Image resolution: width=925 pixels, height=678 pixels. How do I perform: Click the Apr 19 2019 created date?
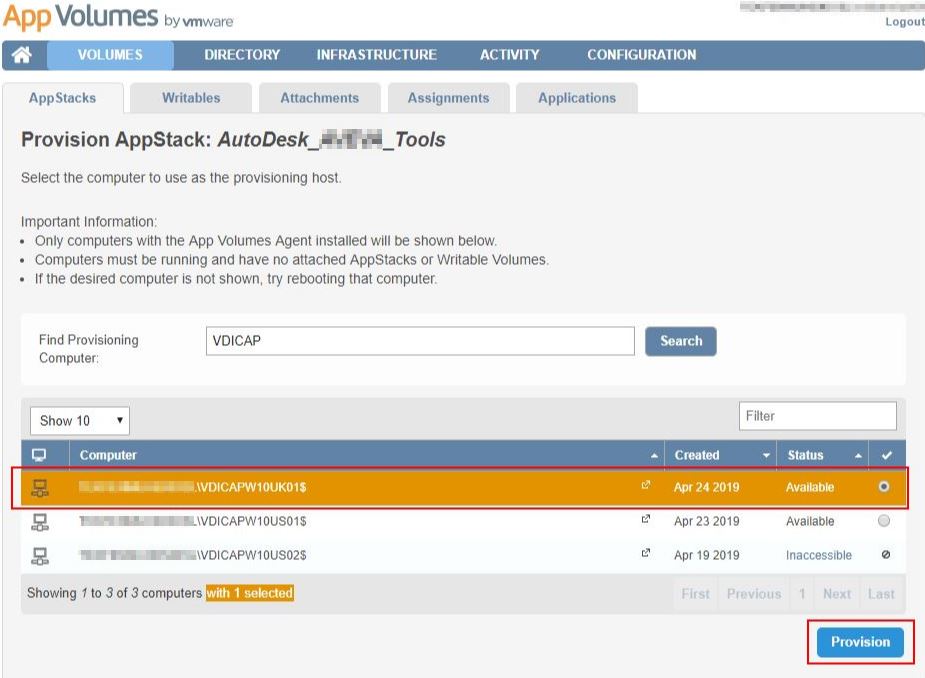click(707, 555)
